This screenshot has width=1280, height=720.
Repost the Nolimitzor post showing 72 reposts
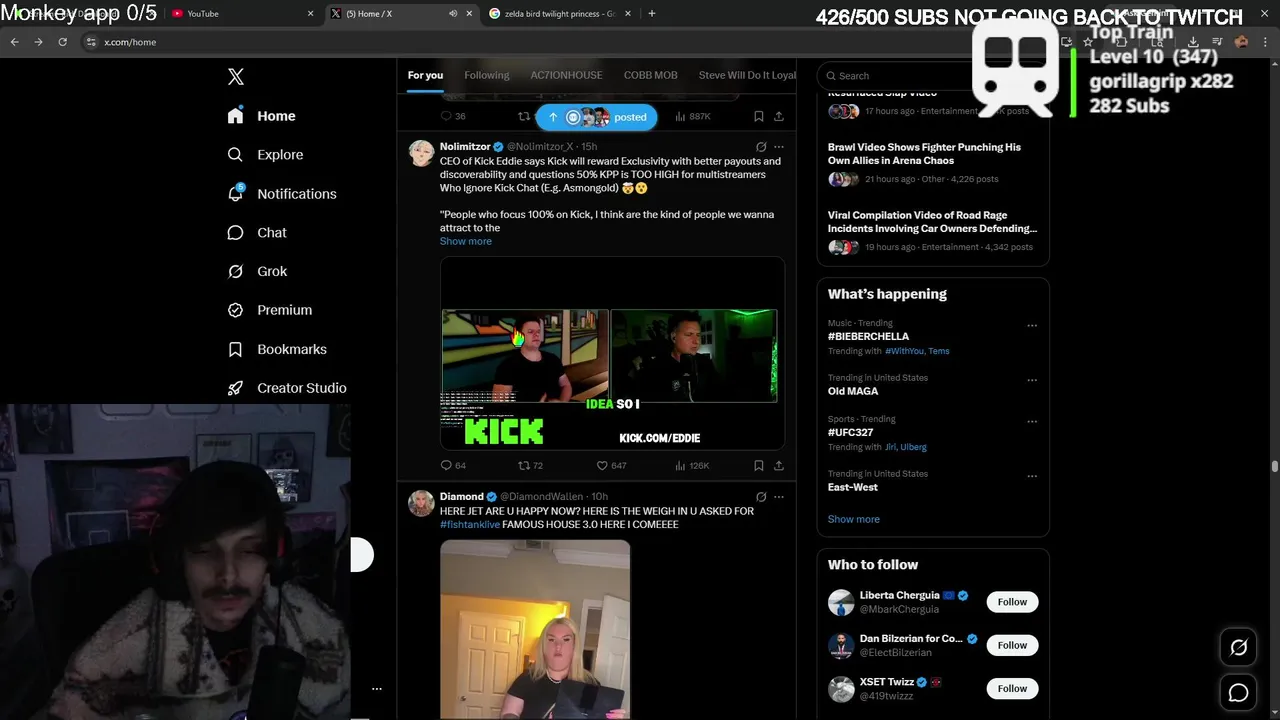[530, 465]
